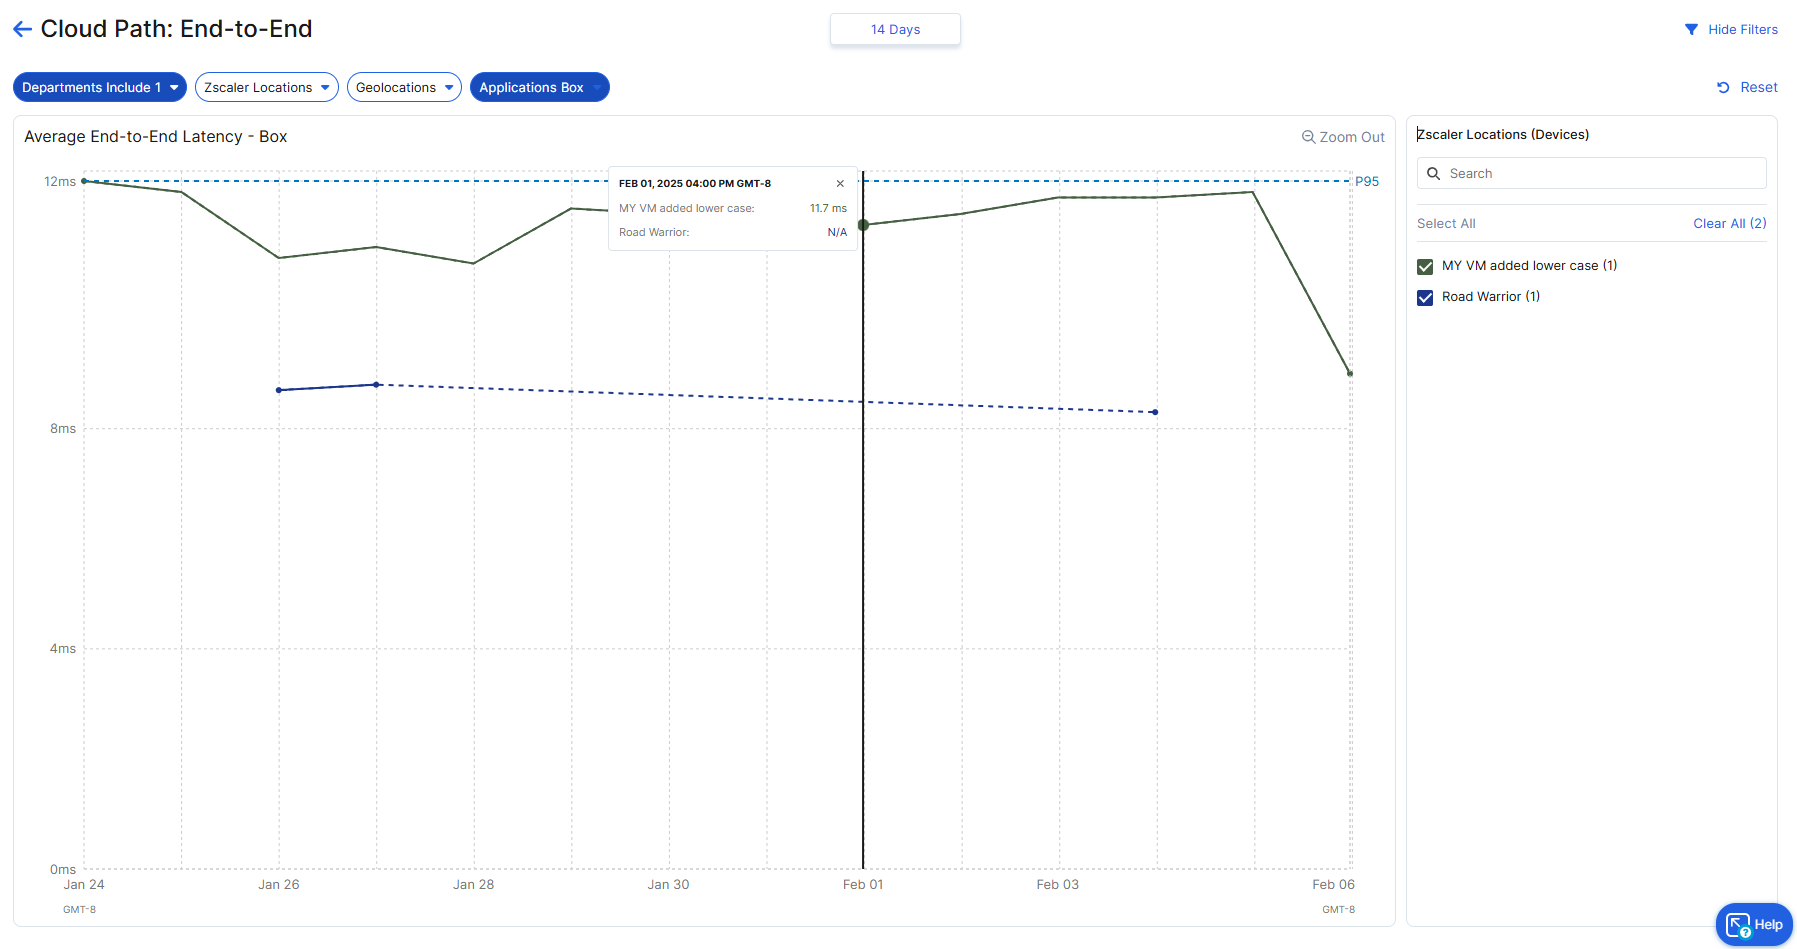
Task: Click the Zscaler Locations search field
Action: pyautogui.click(x=1600, y=174)
